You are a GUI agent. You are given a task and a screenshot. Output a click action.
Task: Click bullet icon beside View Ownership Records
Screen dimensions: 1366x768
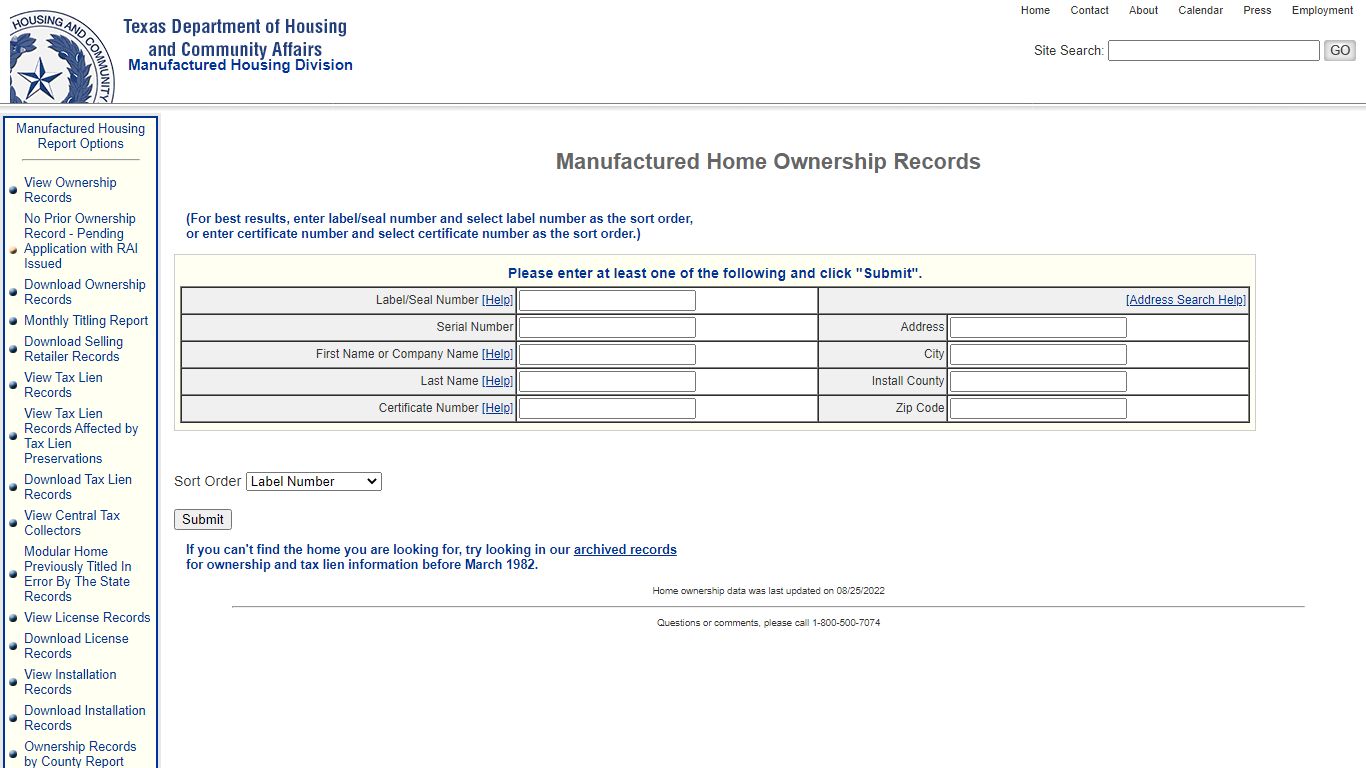(13, 190)
